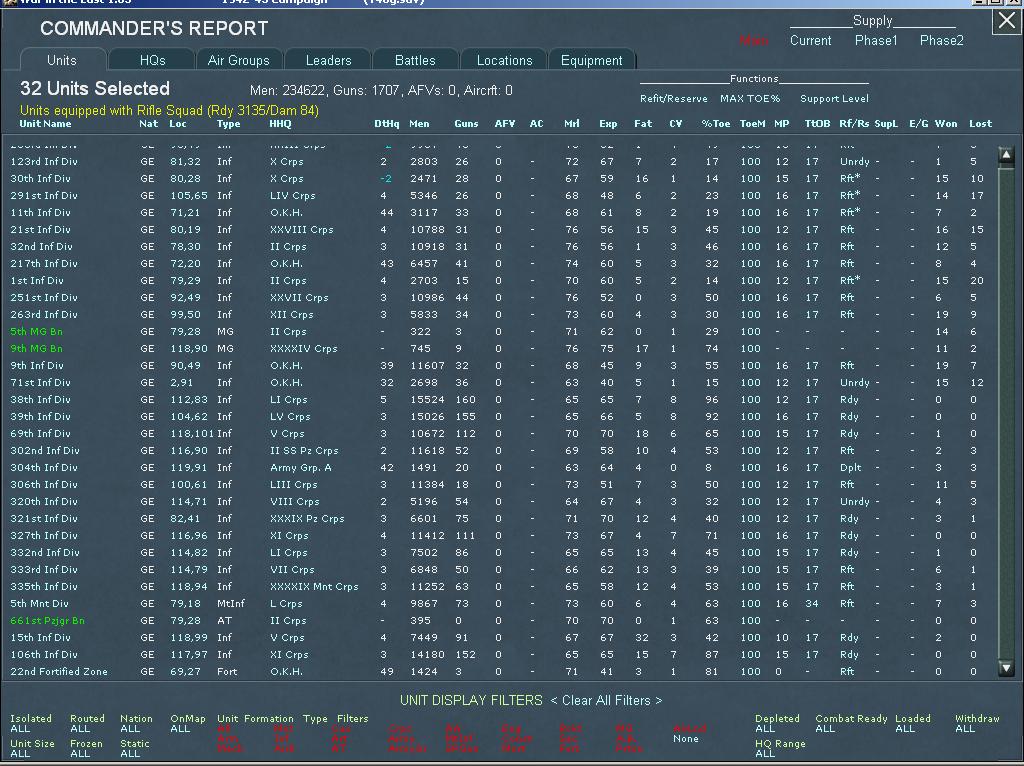Select the 22nd Fortified Zone unit

[59, 671]
